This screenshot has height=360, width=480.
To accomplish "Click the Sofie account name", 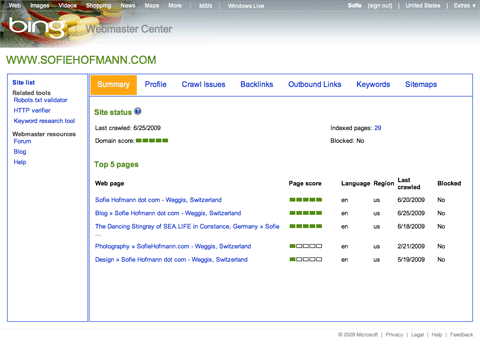I will click(354, 6).
